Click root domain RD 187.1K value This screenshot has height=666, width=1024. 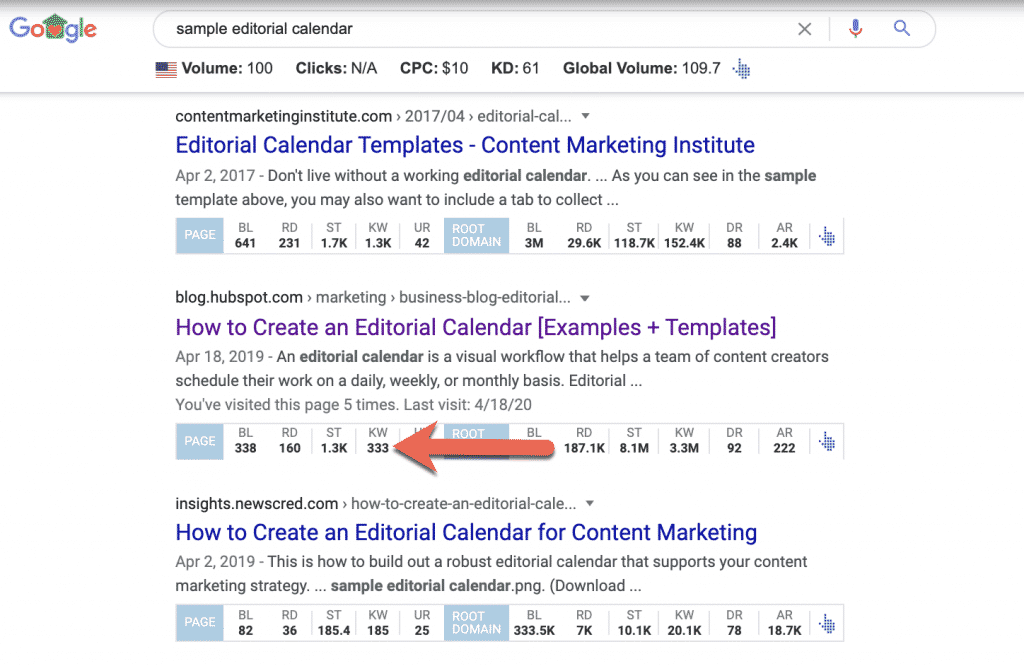[x=584, y=441]
